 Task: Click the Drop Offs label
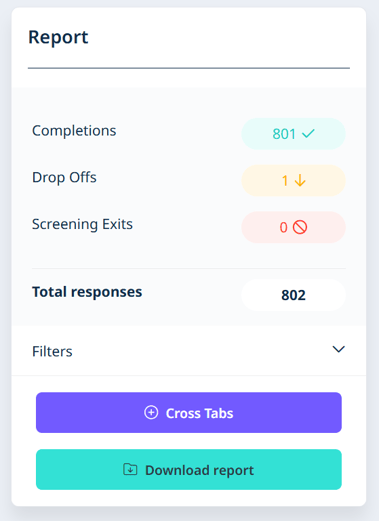[x=64, y=177]
